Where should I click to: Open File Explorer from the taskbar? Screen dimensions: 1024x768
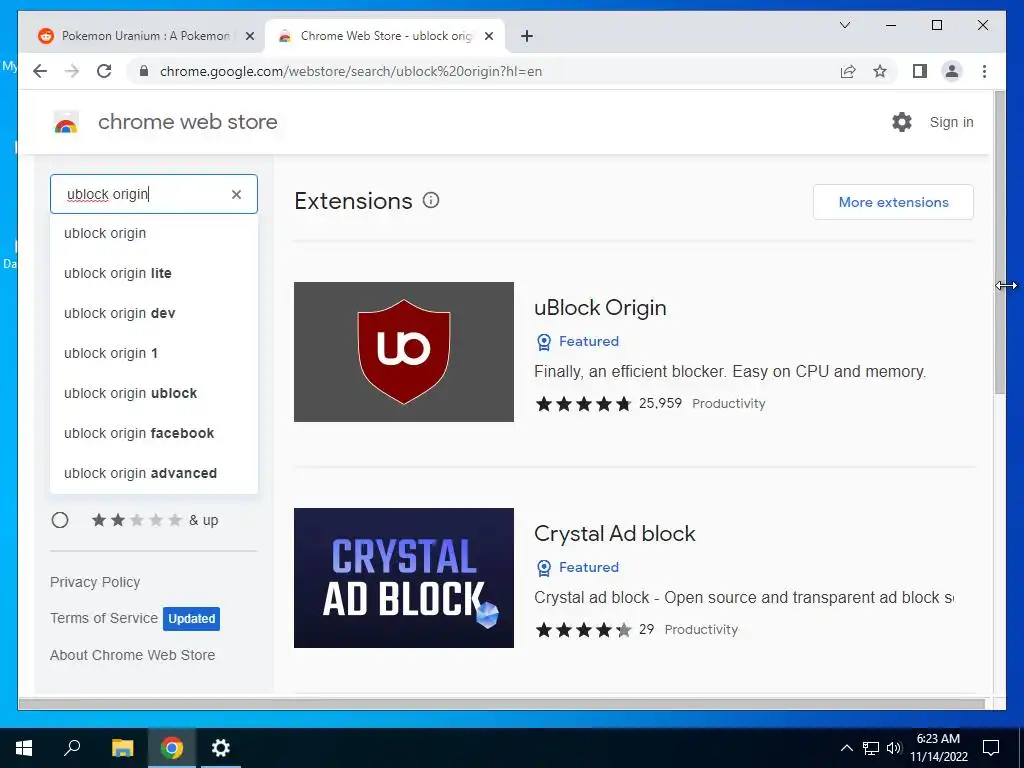pyautogui.click(x=122, y=748)
